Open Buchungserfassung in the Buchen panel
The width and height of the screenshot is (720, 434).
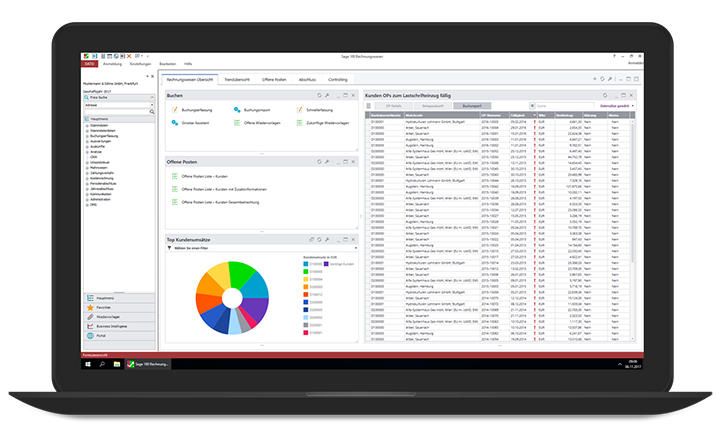click(x=192, y=110)
